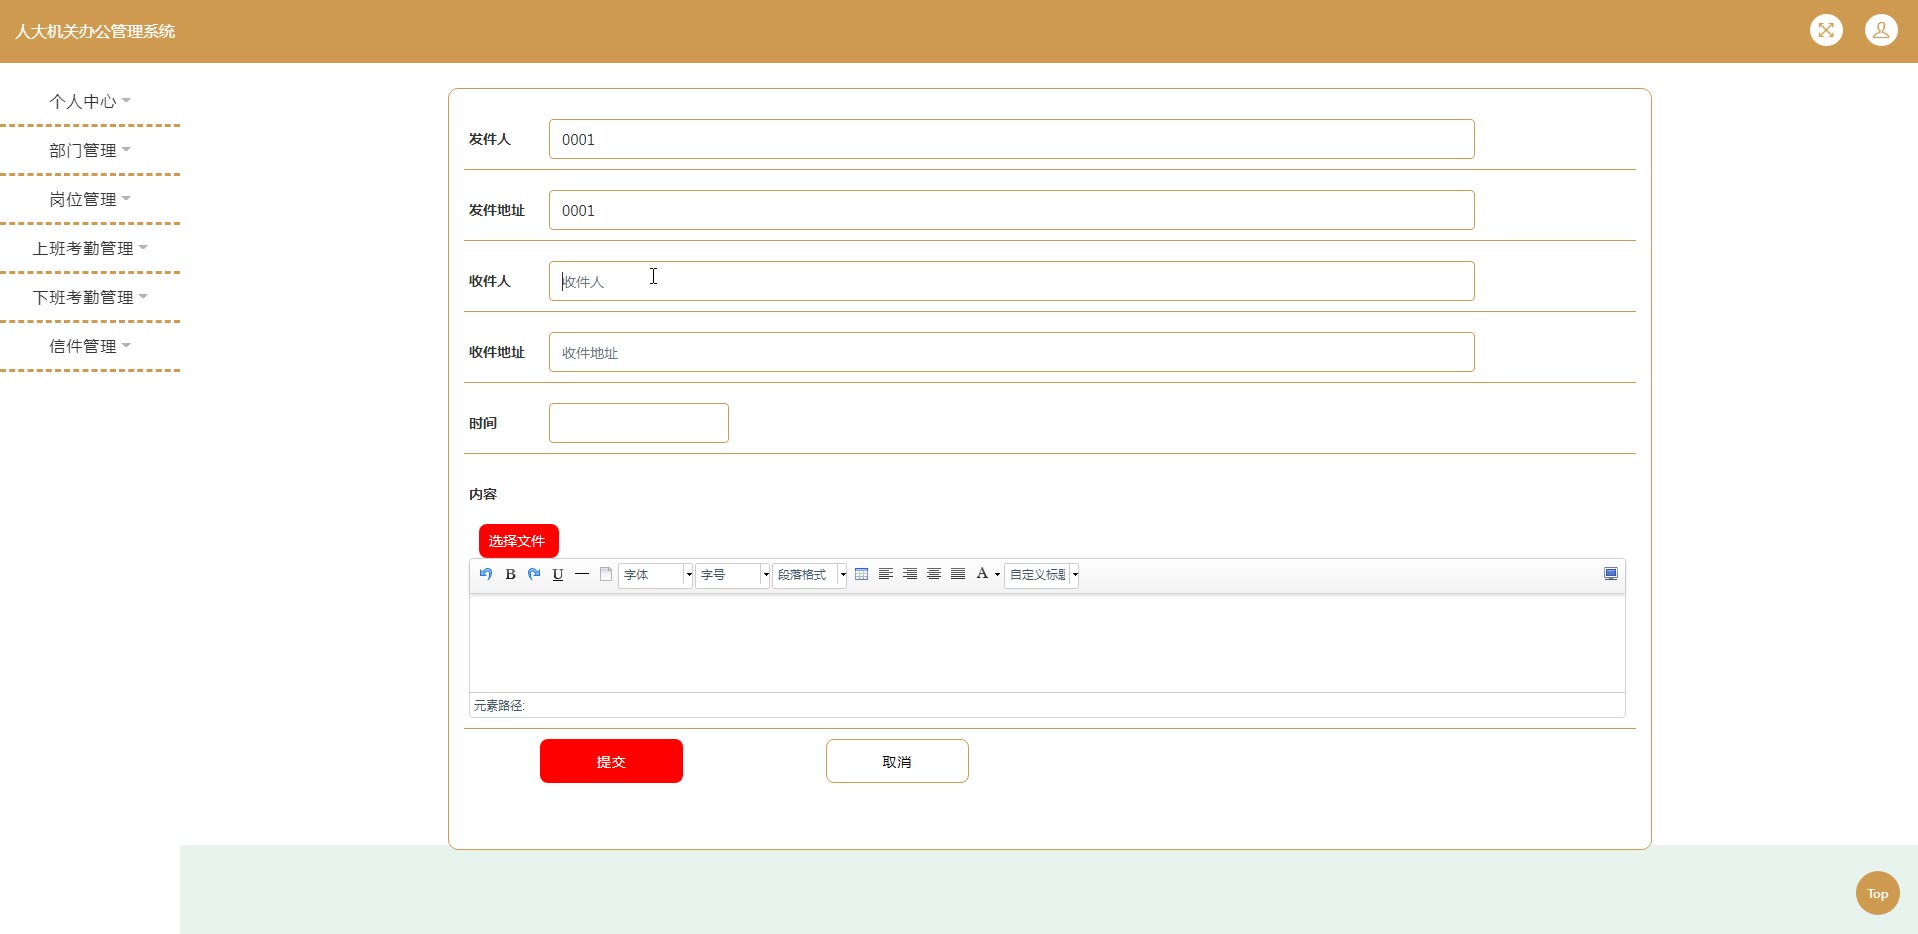Screen dimensions: 1918x934
Task: Click the font color A icon
Action: click(982, 574)
